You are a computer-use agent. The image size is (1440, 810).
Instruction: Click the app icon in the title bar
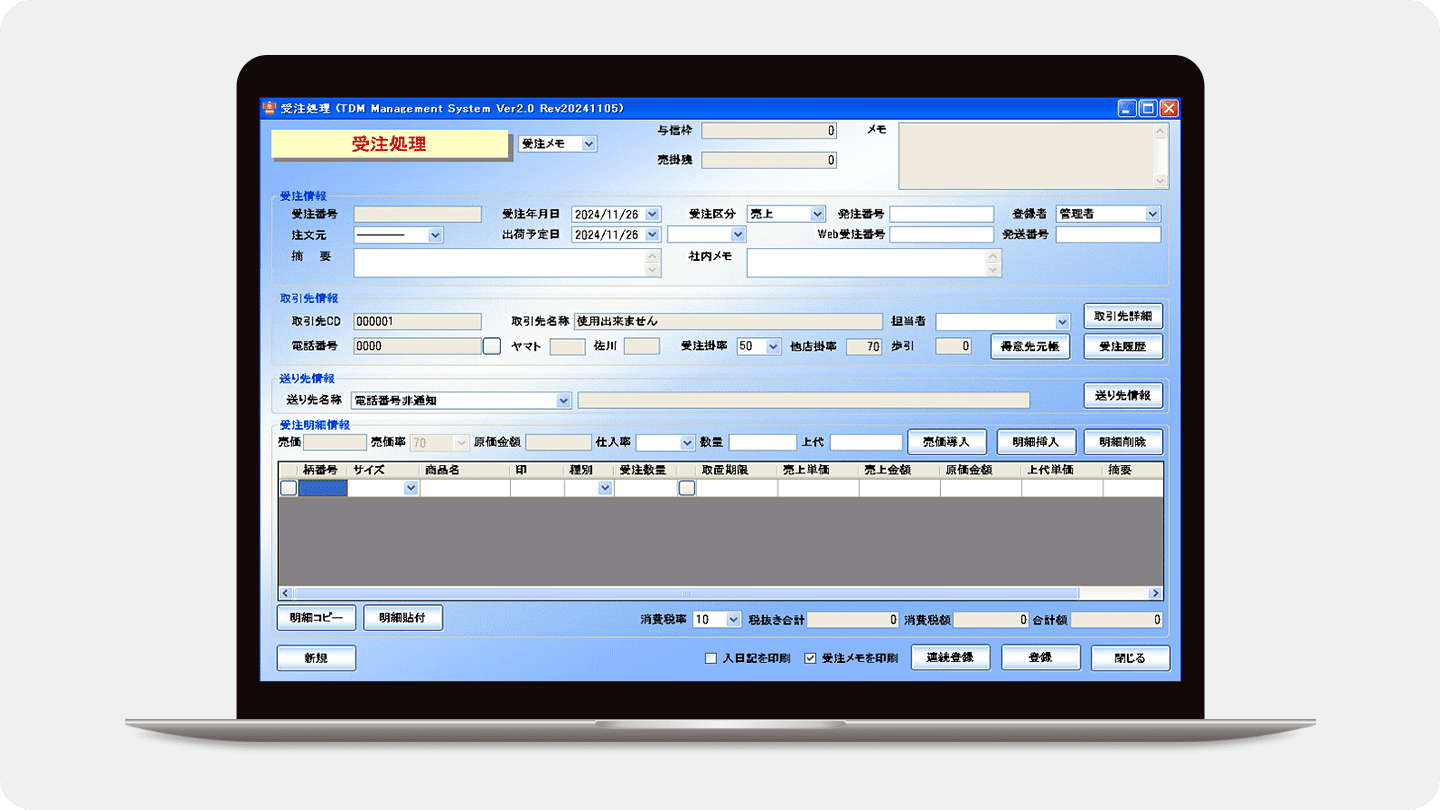(268, 108)
